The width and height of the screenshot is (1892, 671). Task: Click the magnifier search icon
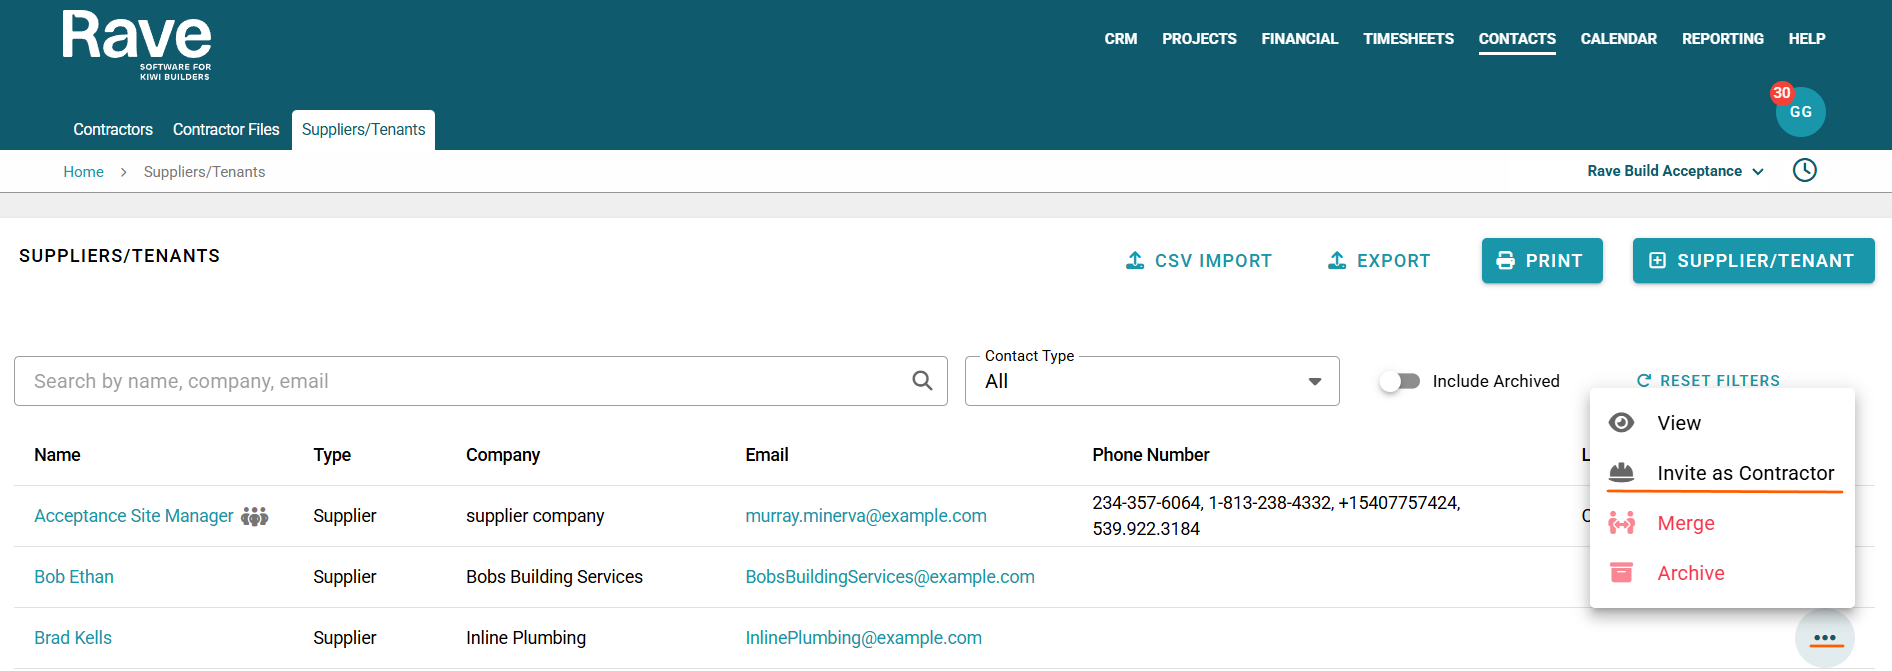click(922, 381)
